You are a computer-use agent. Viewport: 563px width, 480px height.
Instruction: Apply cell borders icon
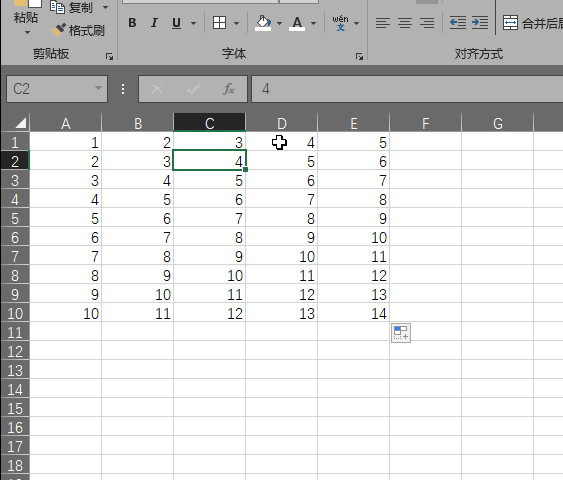(219, 23)
